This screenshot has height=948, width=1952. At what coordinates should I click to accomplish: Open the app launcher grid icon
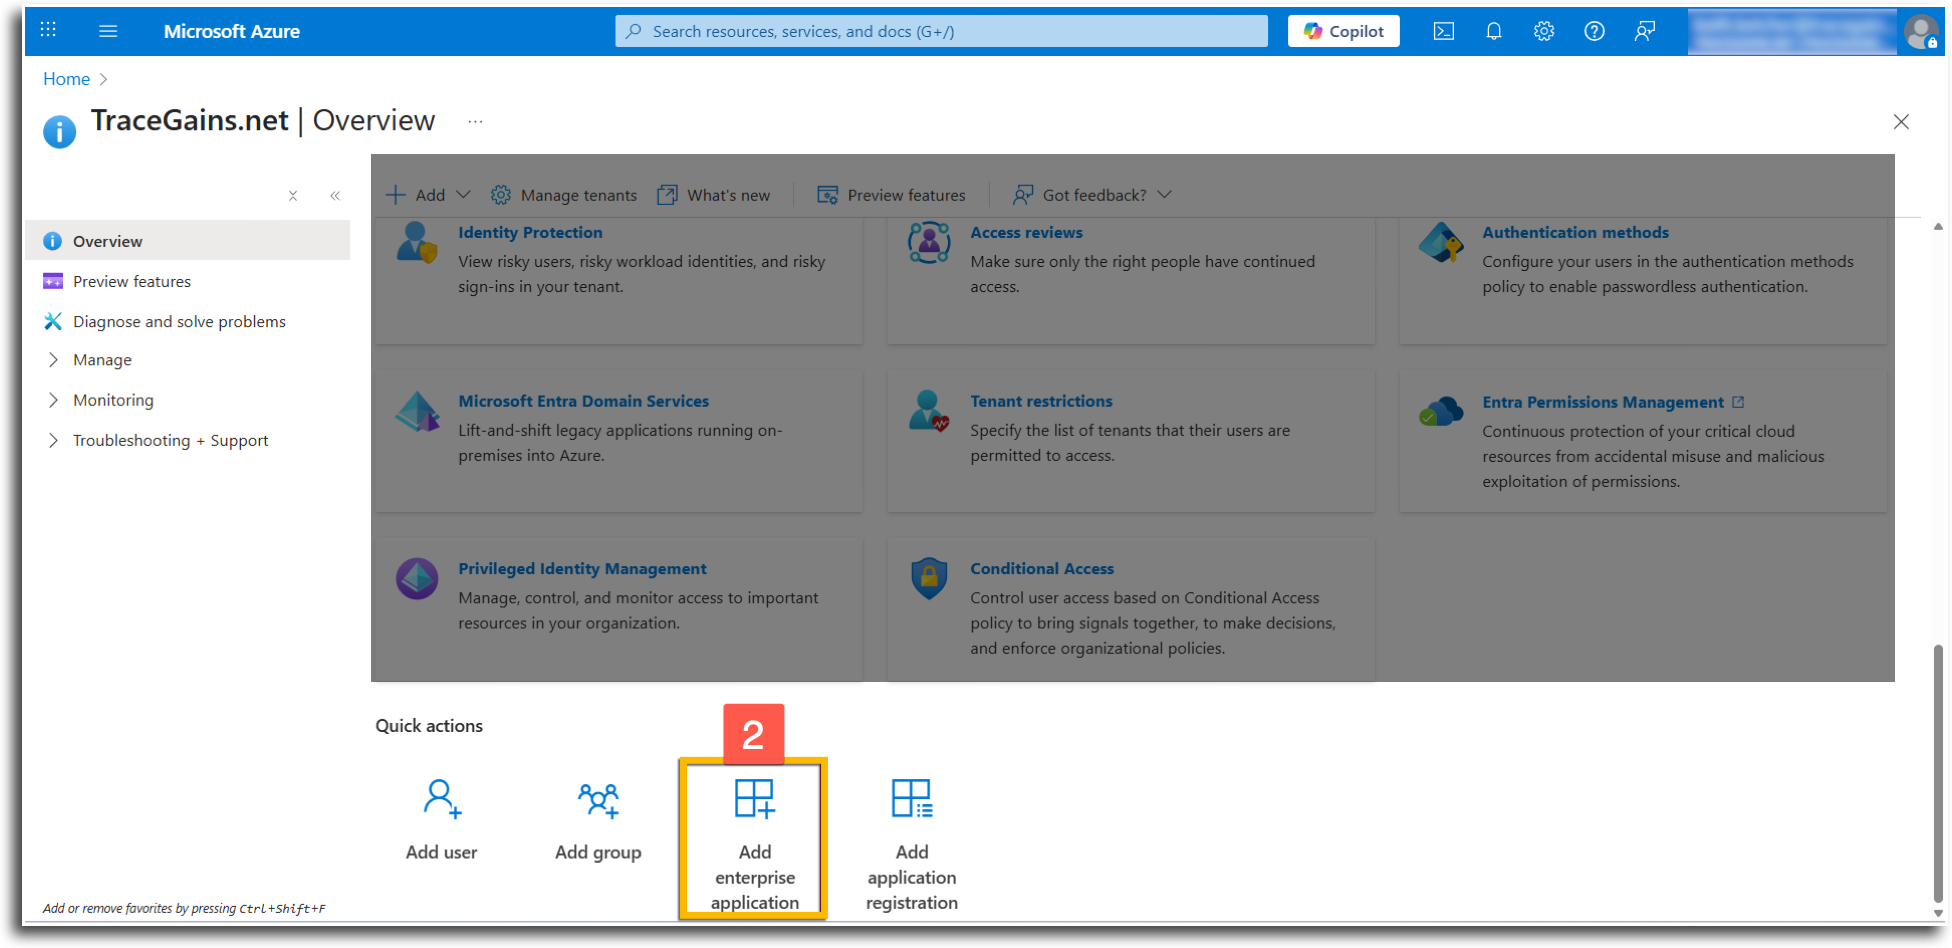click(x=48, y=30)
